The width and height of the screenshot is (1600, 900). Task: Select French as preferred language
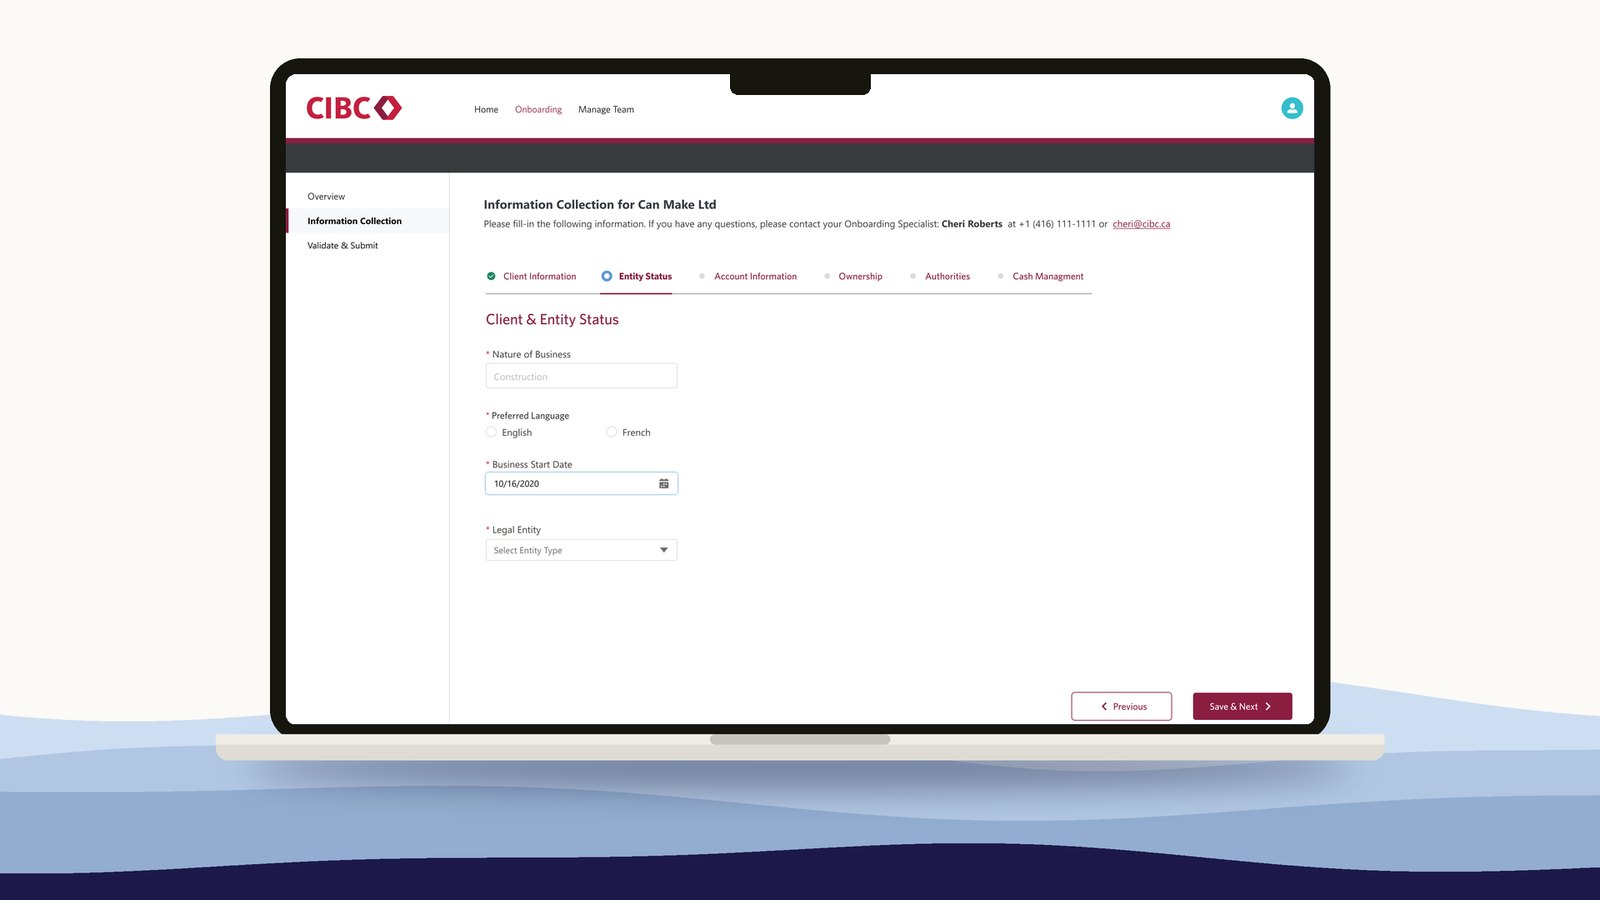click(x=612, y=432)
